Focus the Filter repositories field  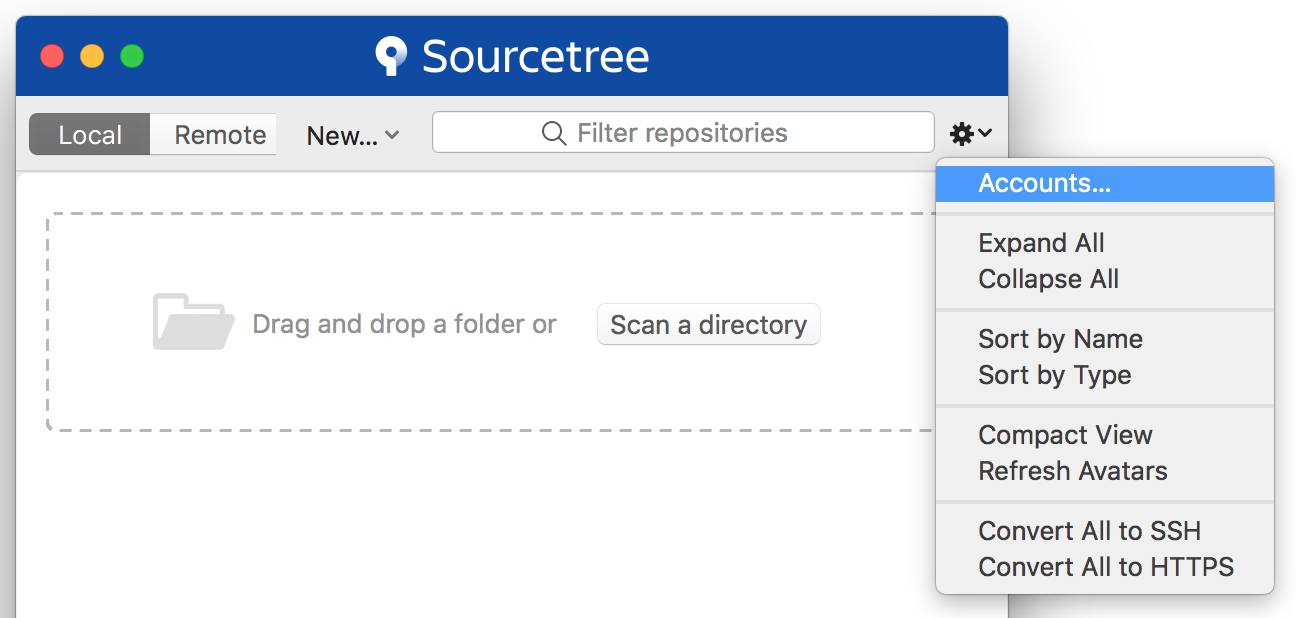(683, 132)
